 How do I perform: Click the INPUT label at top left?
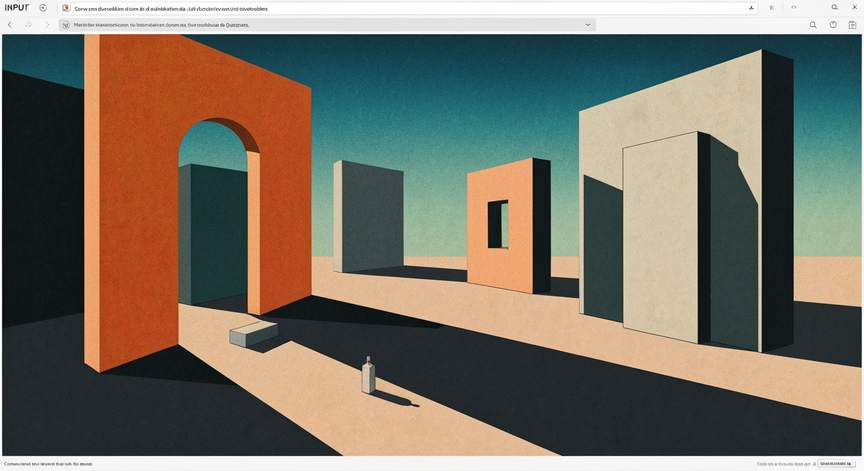(x=17, y=8)
